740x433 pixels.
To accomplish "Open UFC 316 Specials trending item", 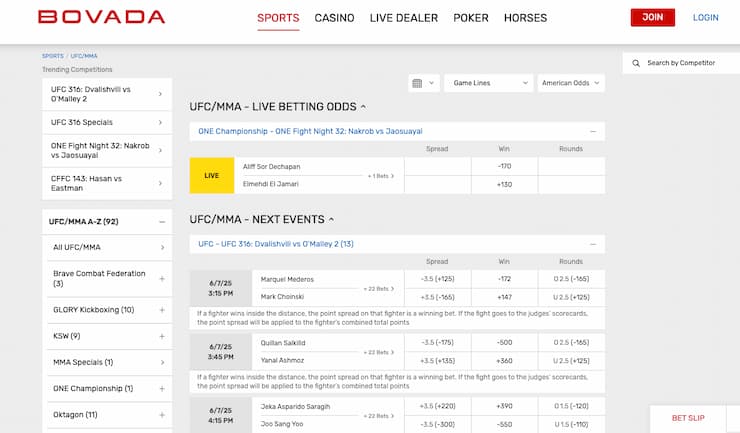I will pyautogui.click(x=107, y=122).
